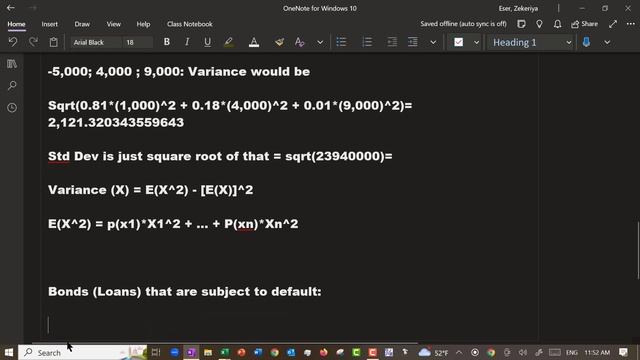Click the back arrow in title bar
Screen dimensions: 640x360
(11, 8)
